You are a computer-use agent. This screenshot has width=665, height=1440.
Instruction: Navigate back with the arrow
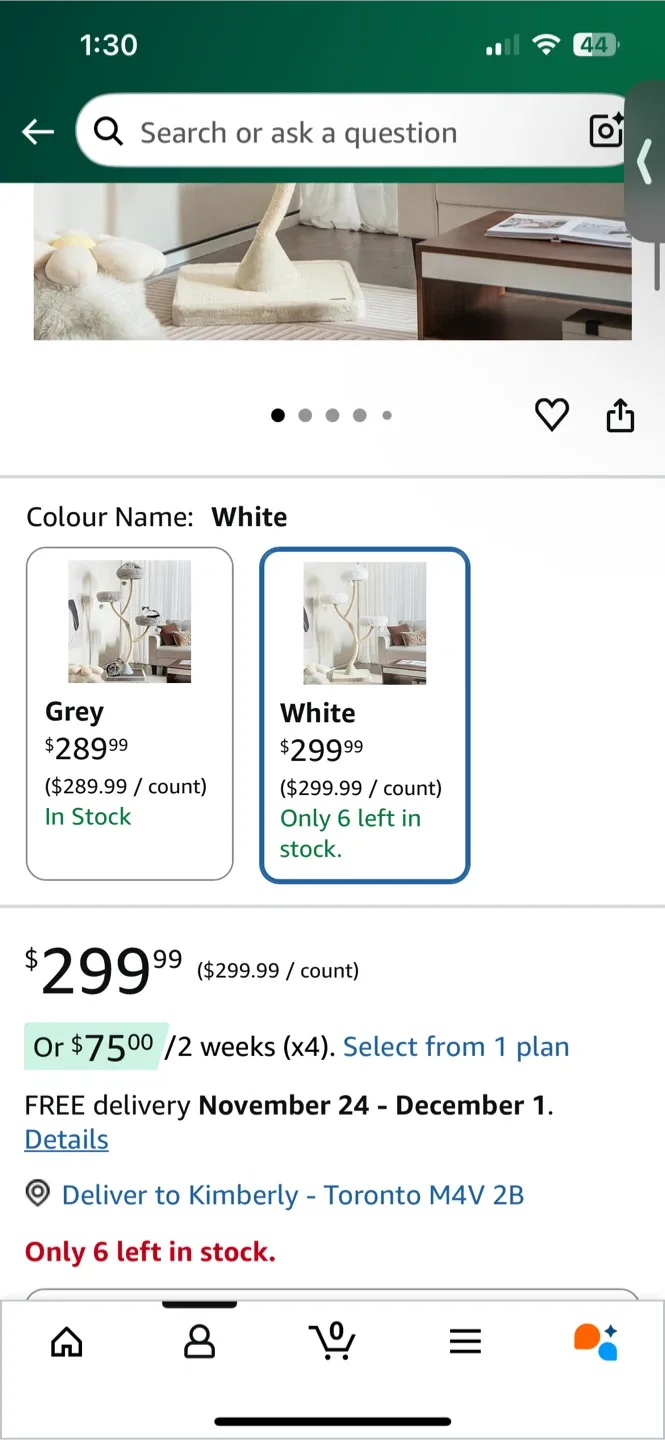37,131
